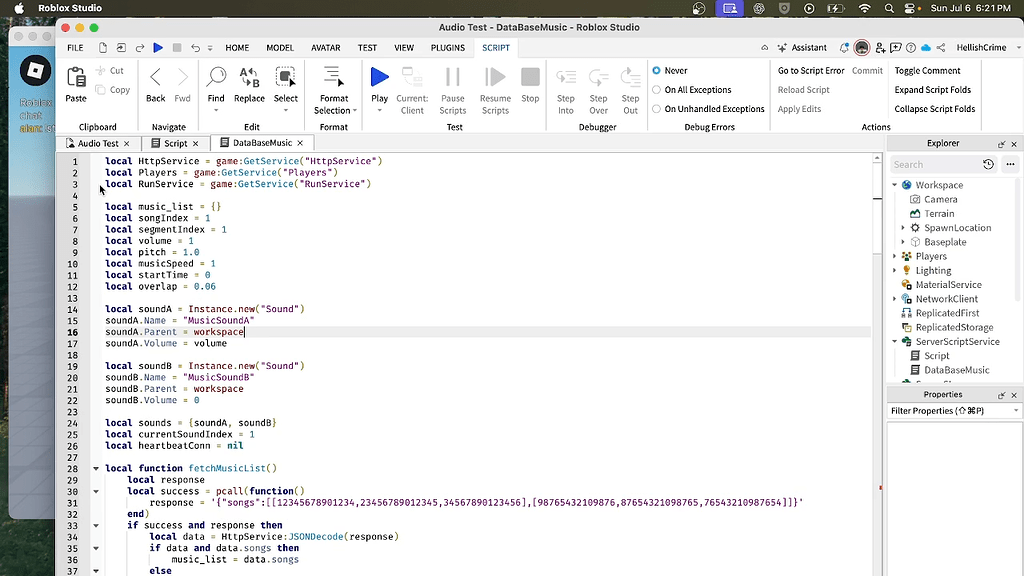The image size is (1024, 576).
Task: Select the Never debug errors radio
Action: [x=656, y=71]
